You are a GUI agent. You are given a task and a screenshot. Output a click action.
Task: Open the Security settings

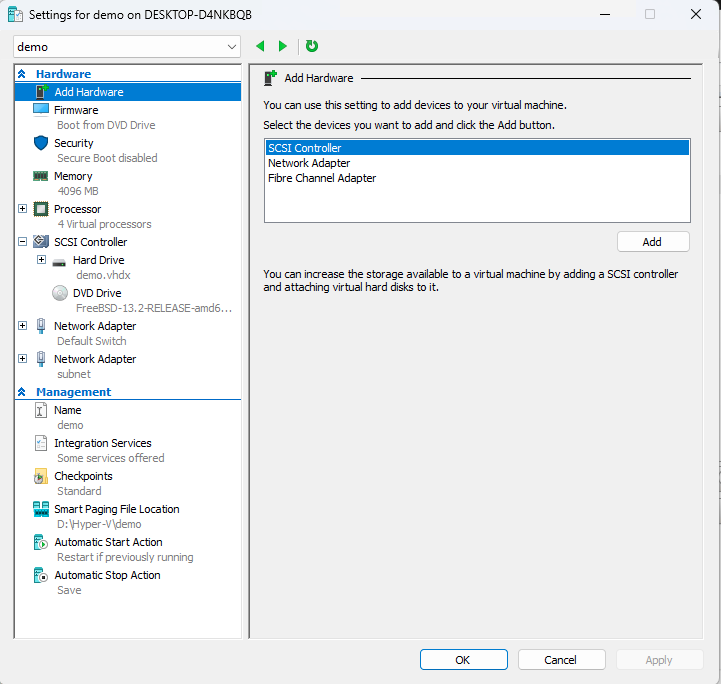pos(74,143)
